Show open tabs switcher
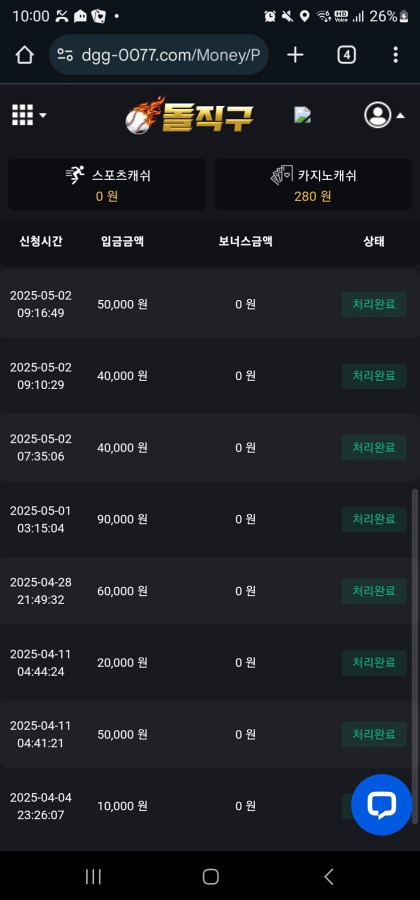The width and height of the screenshot is (420, 900). [x=346, y=55]
